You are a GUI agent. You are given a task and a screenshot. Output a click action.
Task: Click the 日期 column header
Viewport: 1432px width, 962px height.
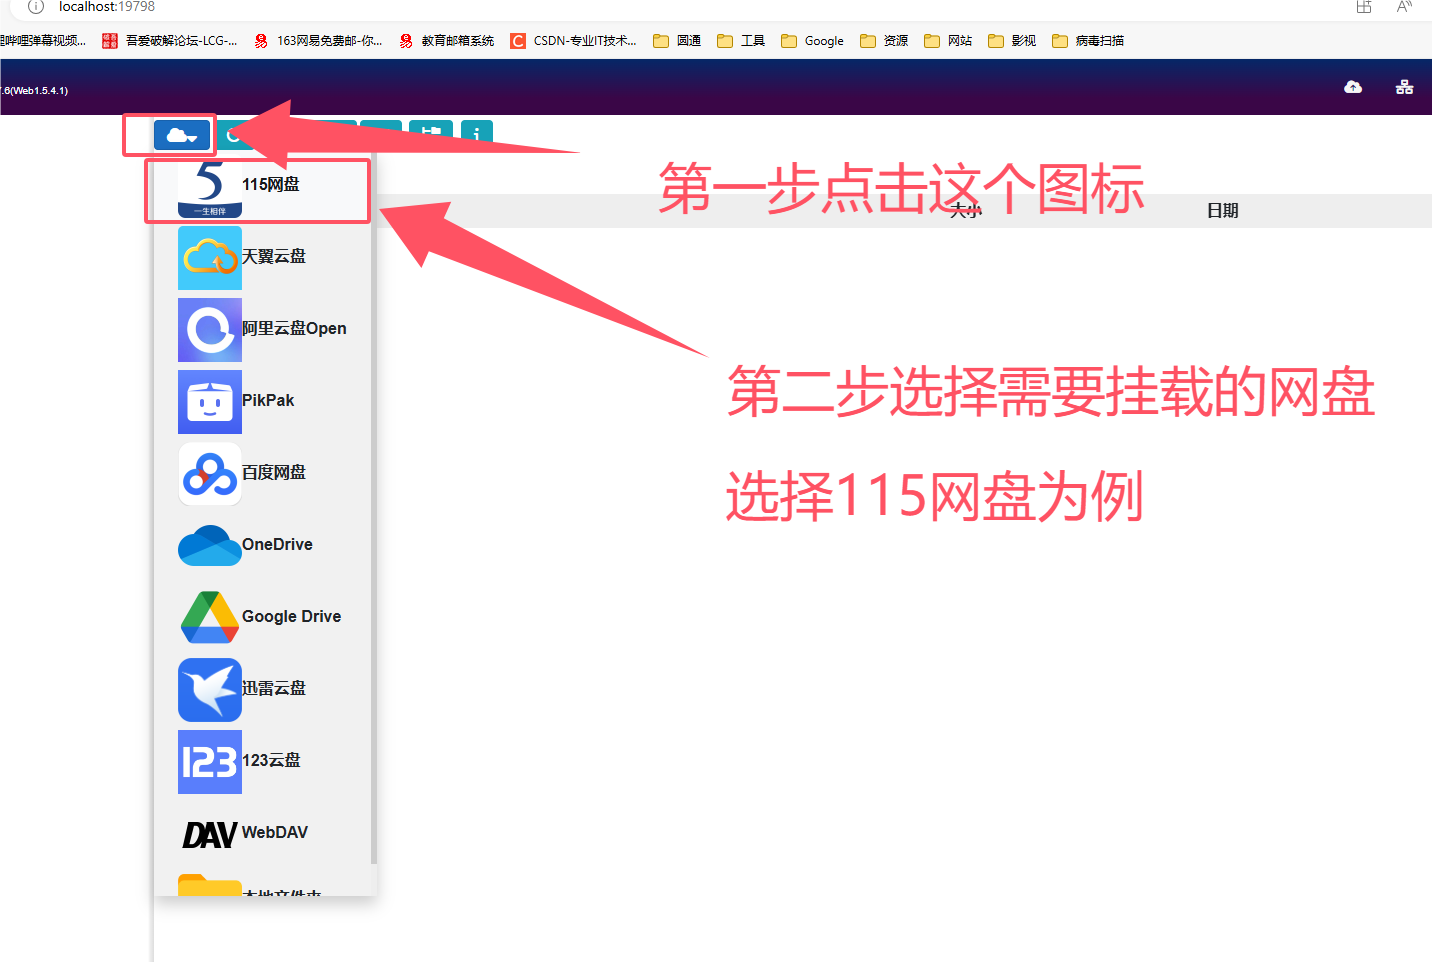click(x=1222, y=210)
